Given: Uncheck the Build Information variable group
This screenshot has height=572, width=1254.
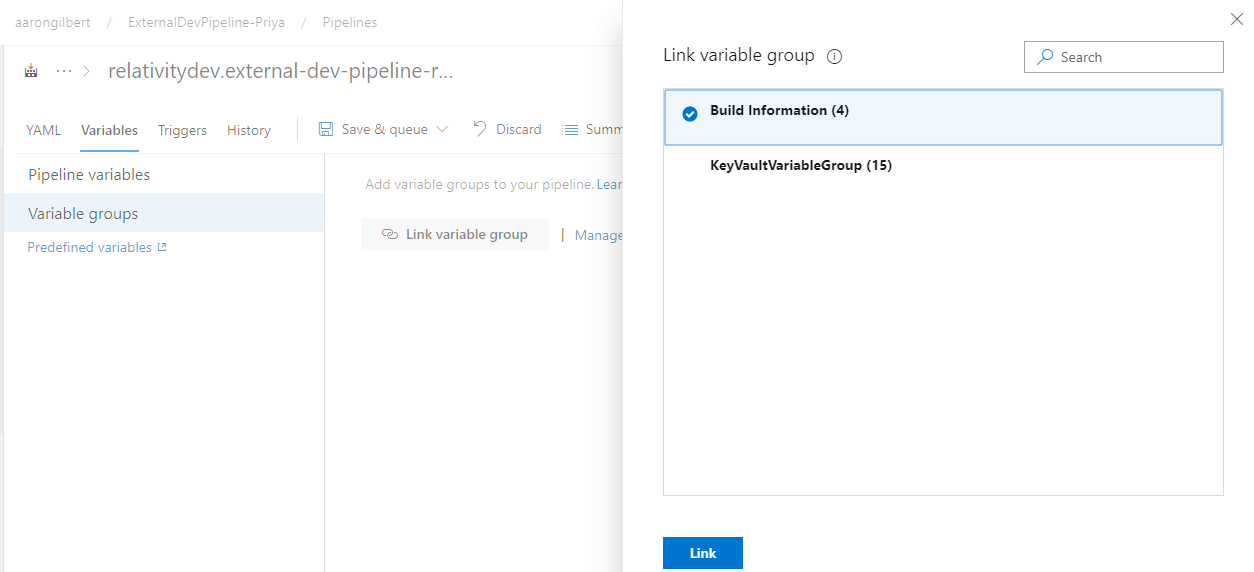Looking at the screenshot, I should (689, 113).
